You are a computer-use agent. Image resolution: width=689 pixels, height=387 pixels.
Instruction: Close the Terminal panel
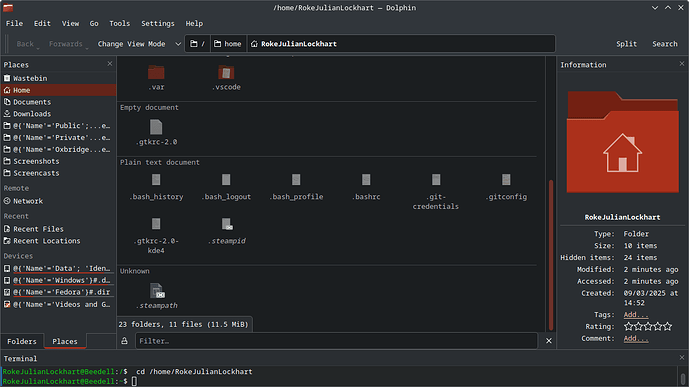682,358
